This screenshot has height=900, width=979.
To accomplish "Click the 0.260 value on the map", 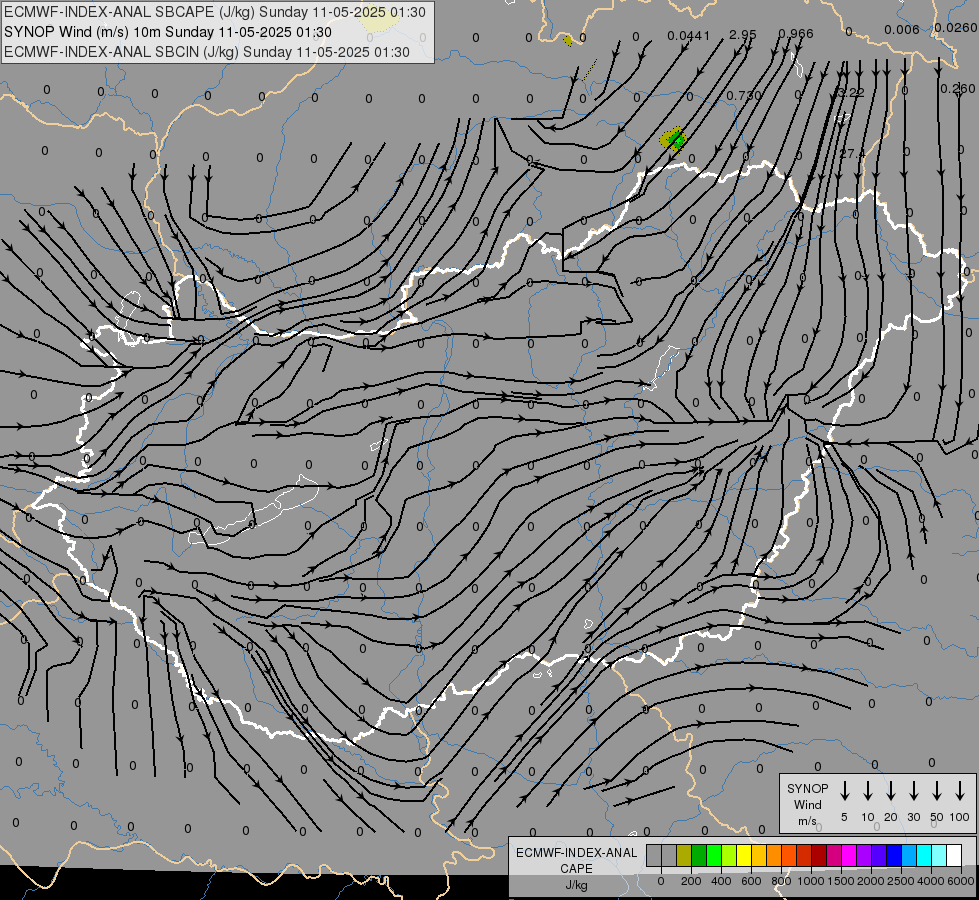I will pyautogui.click(x=958, y=89).
